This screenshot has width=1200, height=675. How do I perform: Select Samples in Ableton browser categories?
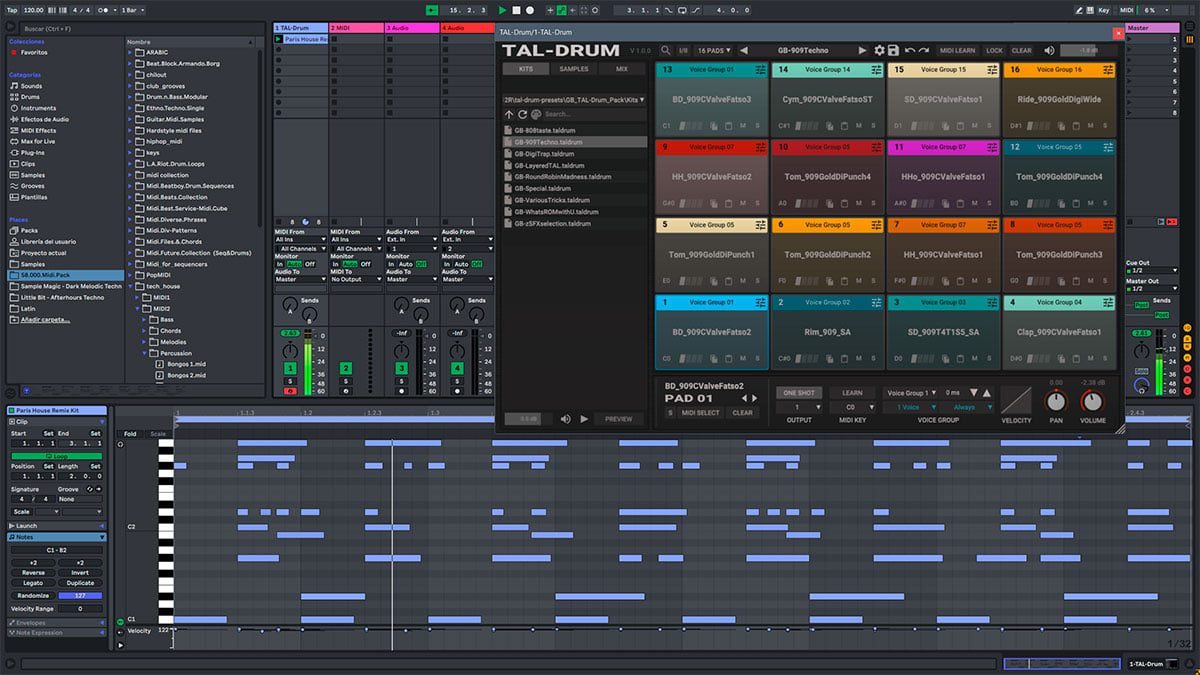tap(34, 174)
